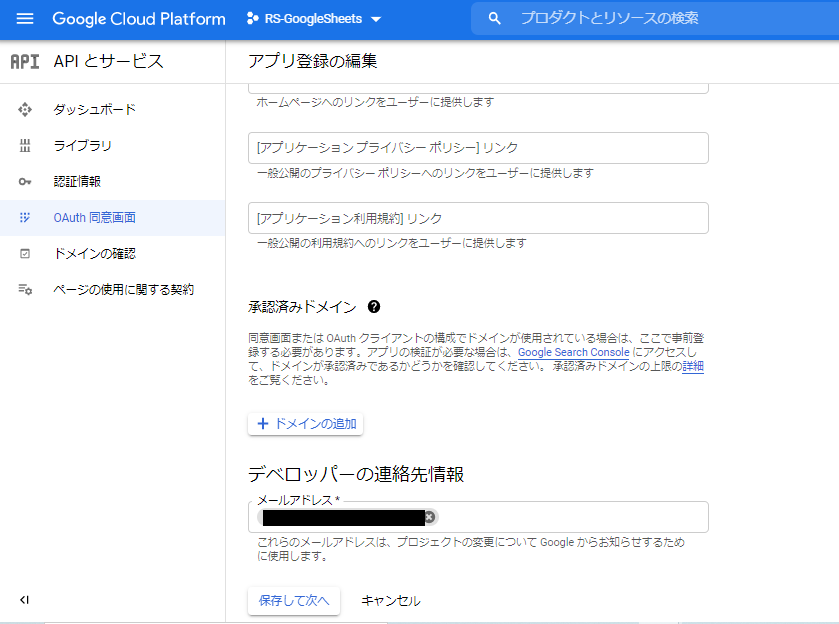Click the 承認済みドメイン heading text

click(x=302, y=307)
